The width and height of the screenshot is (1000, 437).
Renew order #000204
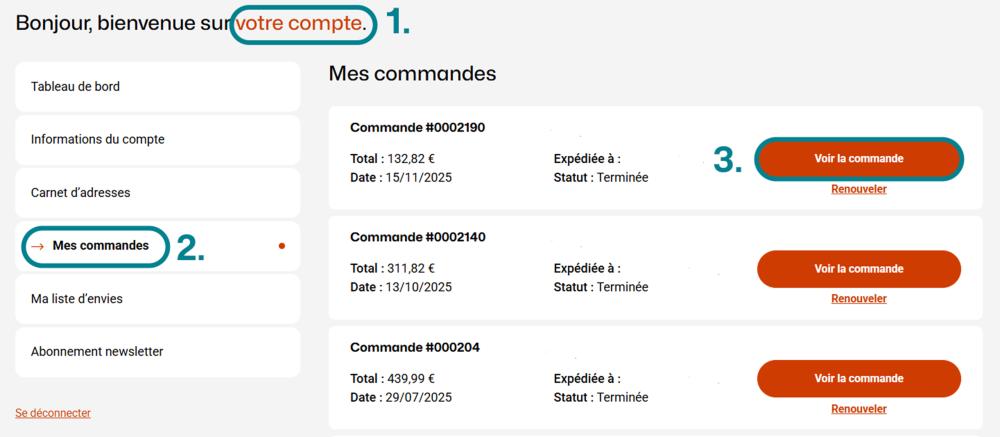pos(859,409)
